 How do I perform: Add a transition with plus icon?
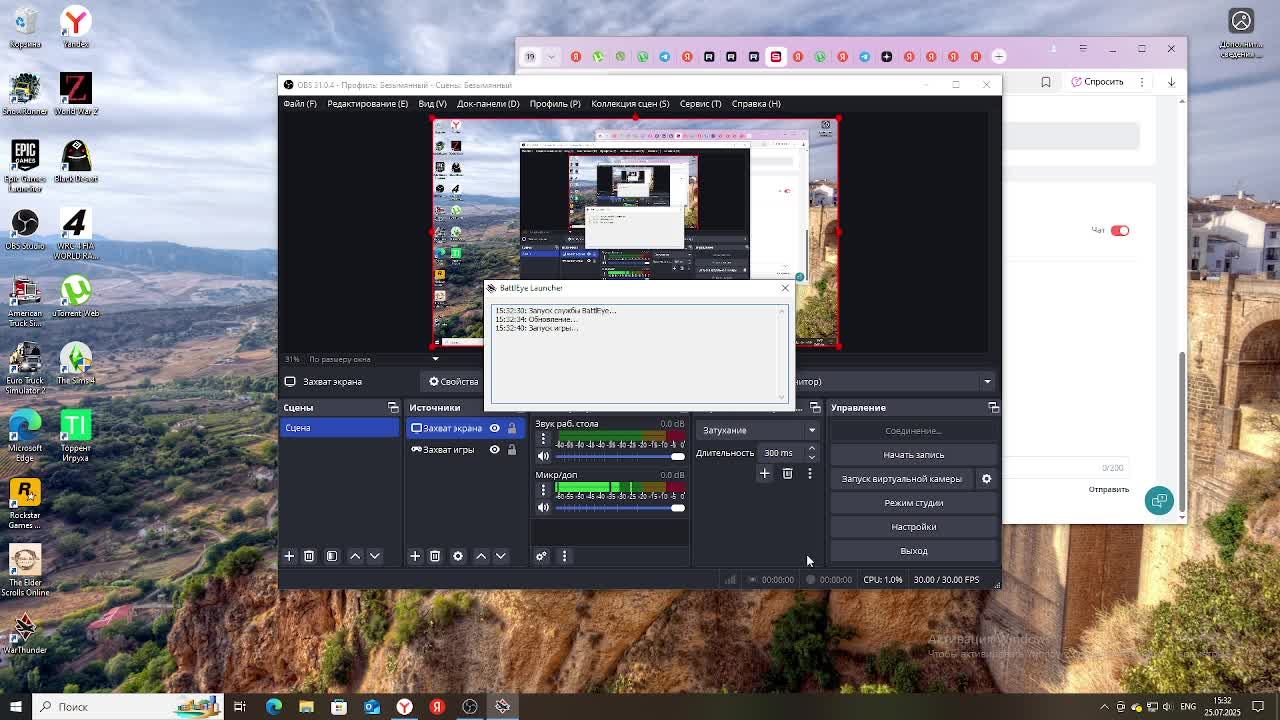click(764, 474)
